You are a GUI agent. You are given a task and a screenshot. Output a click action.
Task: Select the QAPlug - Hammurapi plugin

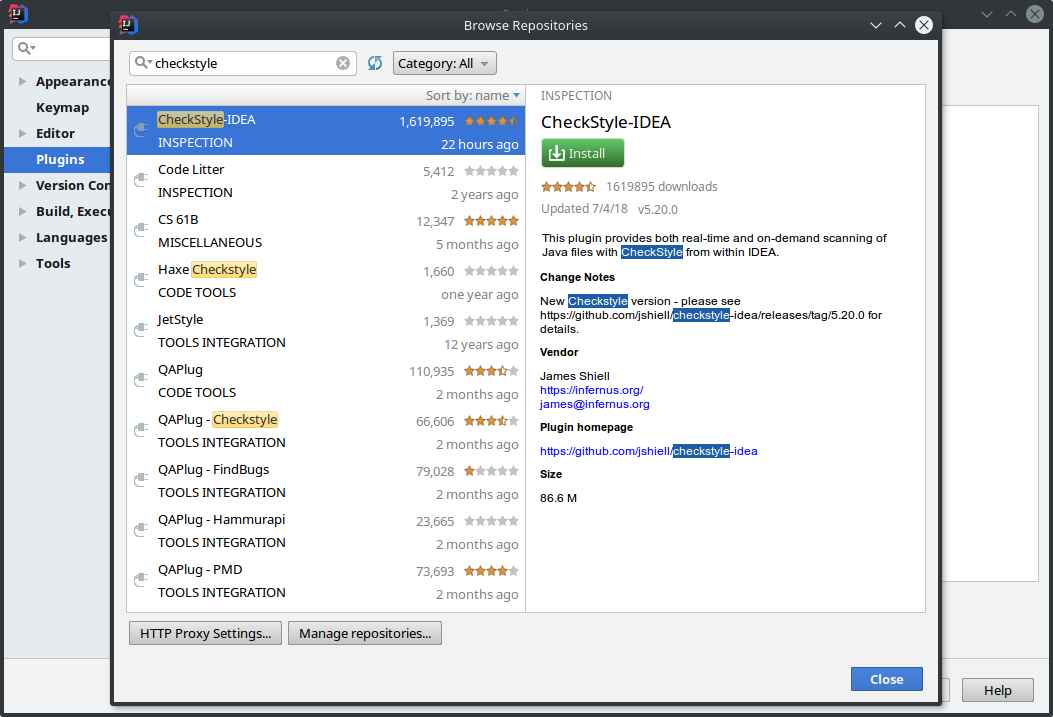(326, 530)
